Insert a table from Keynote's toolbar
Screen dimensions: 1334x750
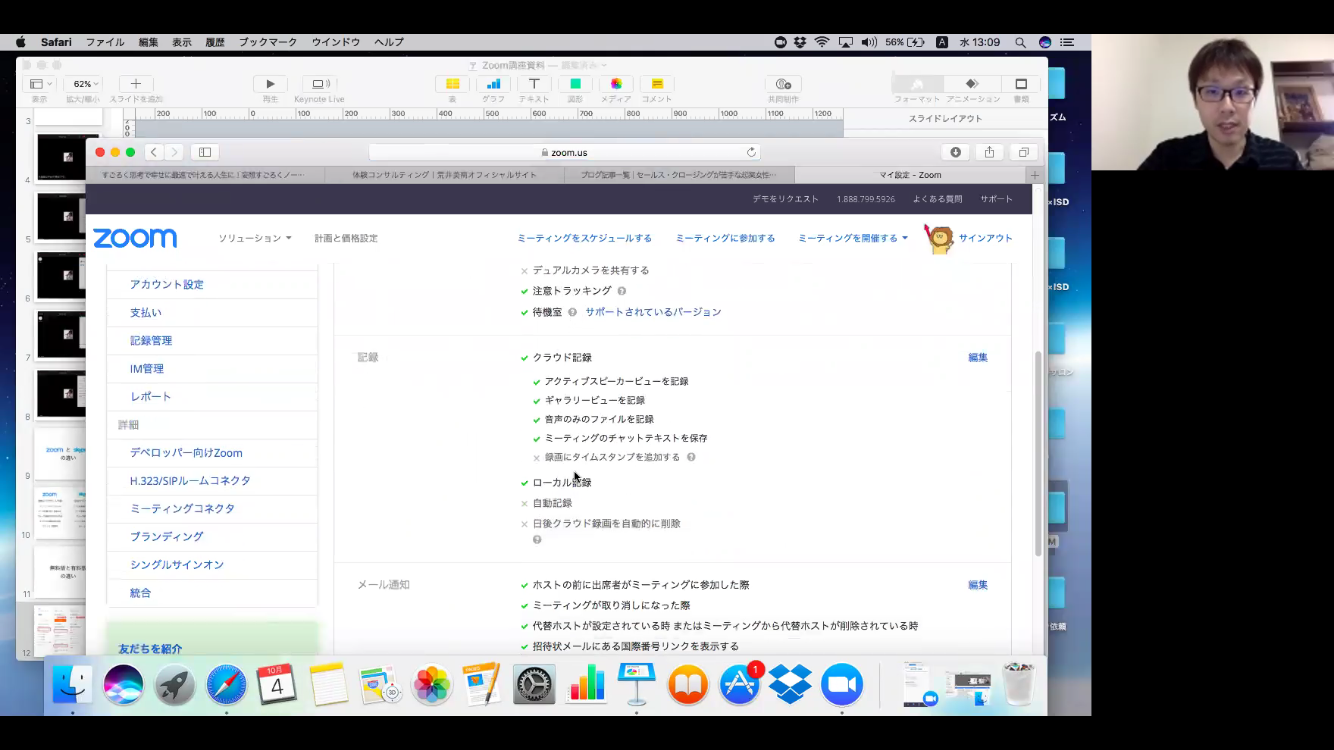click(x=452, y=84)
